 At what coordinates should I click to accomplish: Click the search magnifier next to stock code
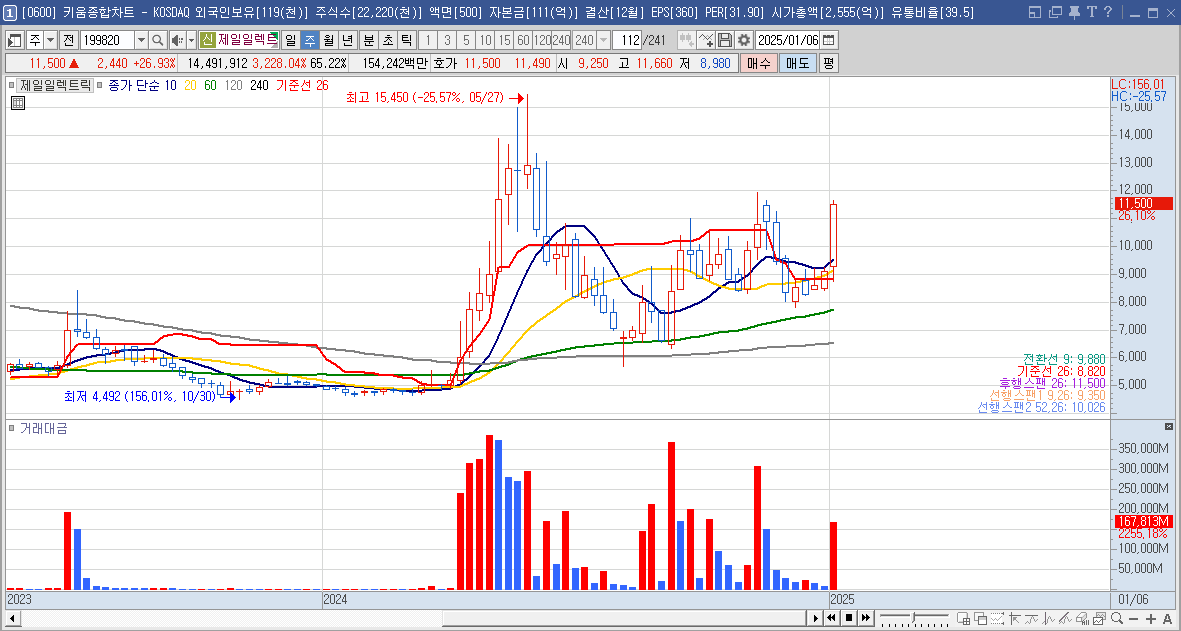(157, 40)
